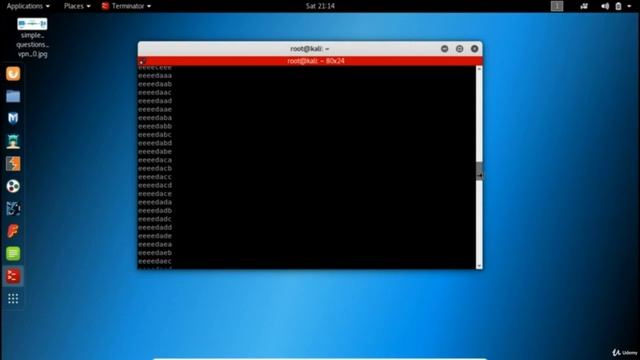Select the red Terminator dock icon
This screenshot has width=640, height=360.
click(x=13, y=276)
